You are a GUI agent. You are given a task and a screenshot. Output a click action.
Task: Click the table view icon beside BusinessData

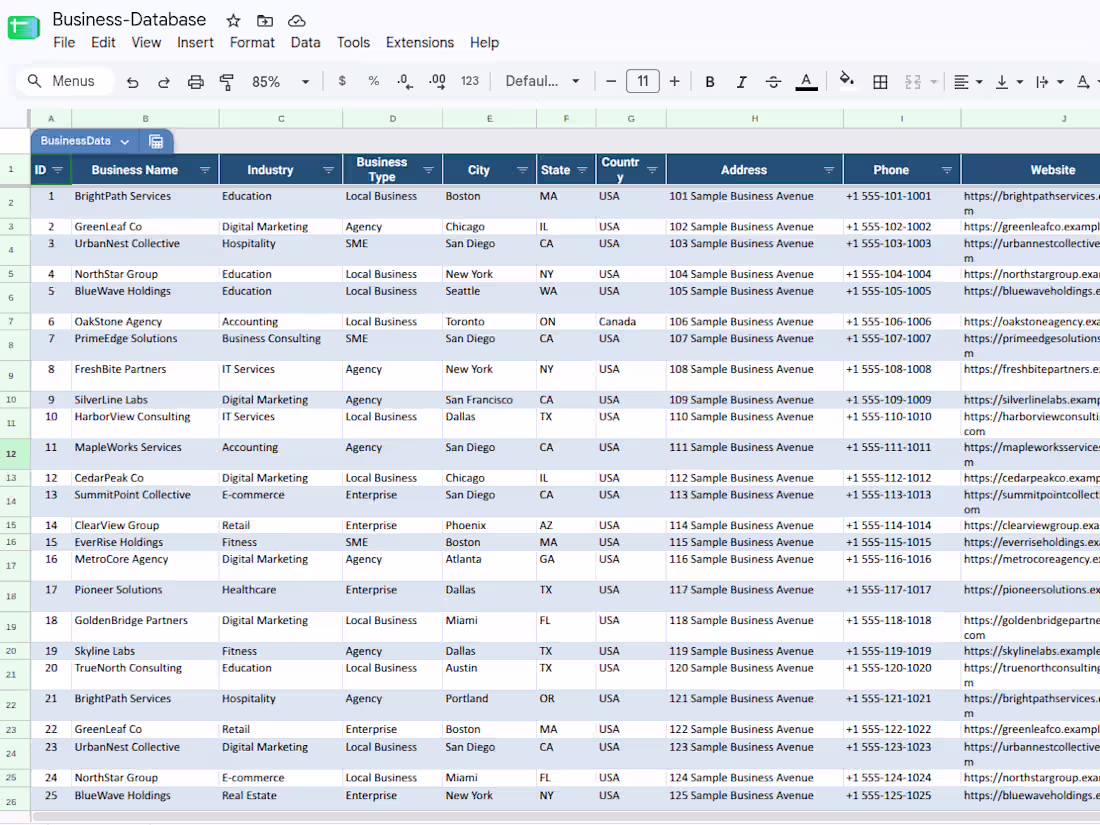[156, 142]
